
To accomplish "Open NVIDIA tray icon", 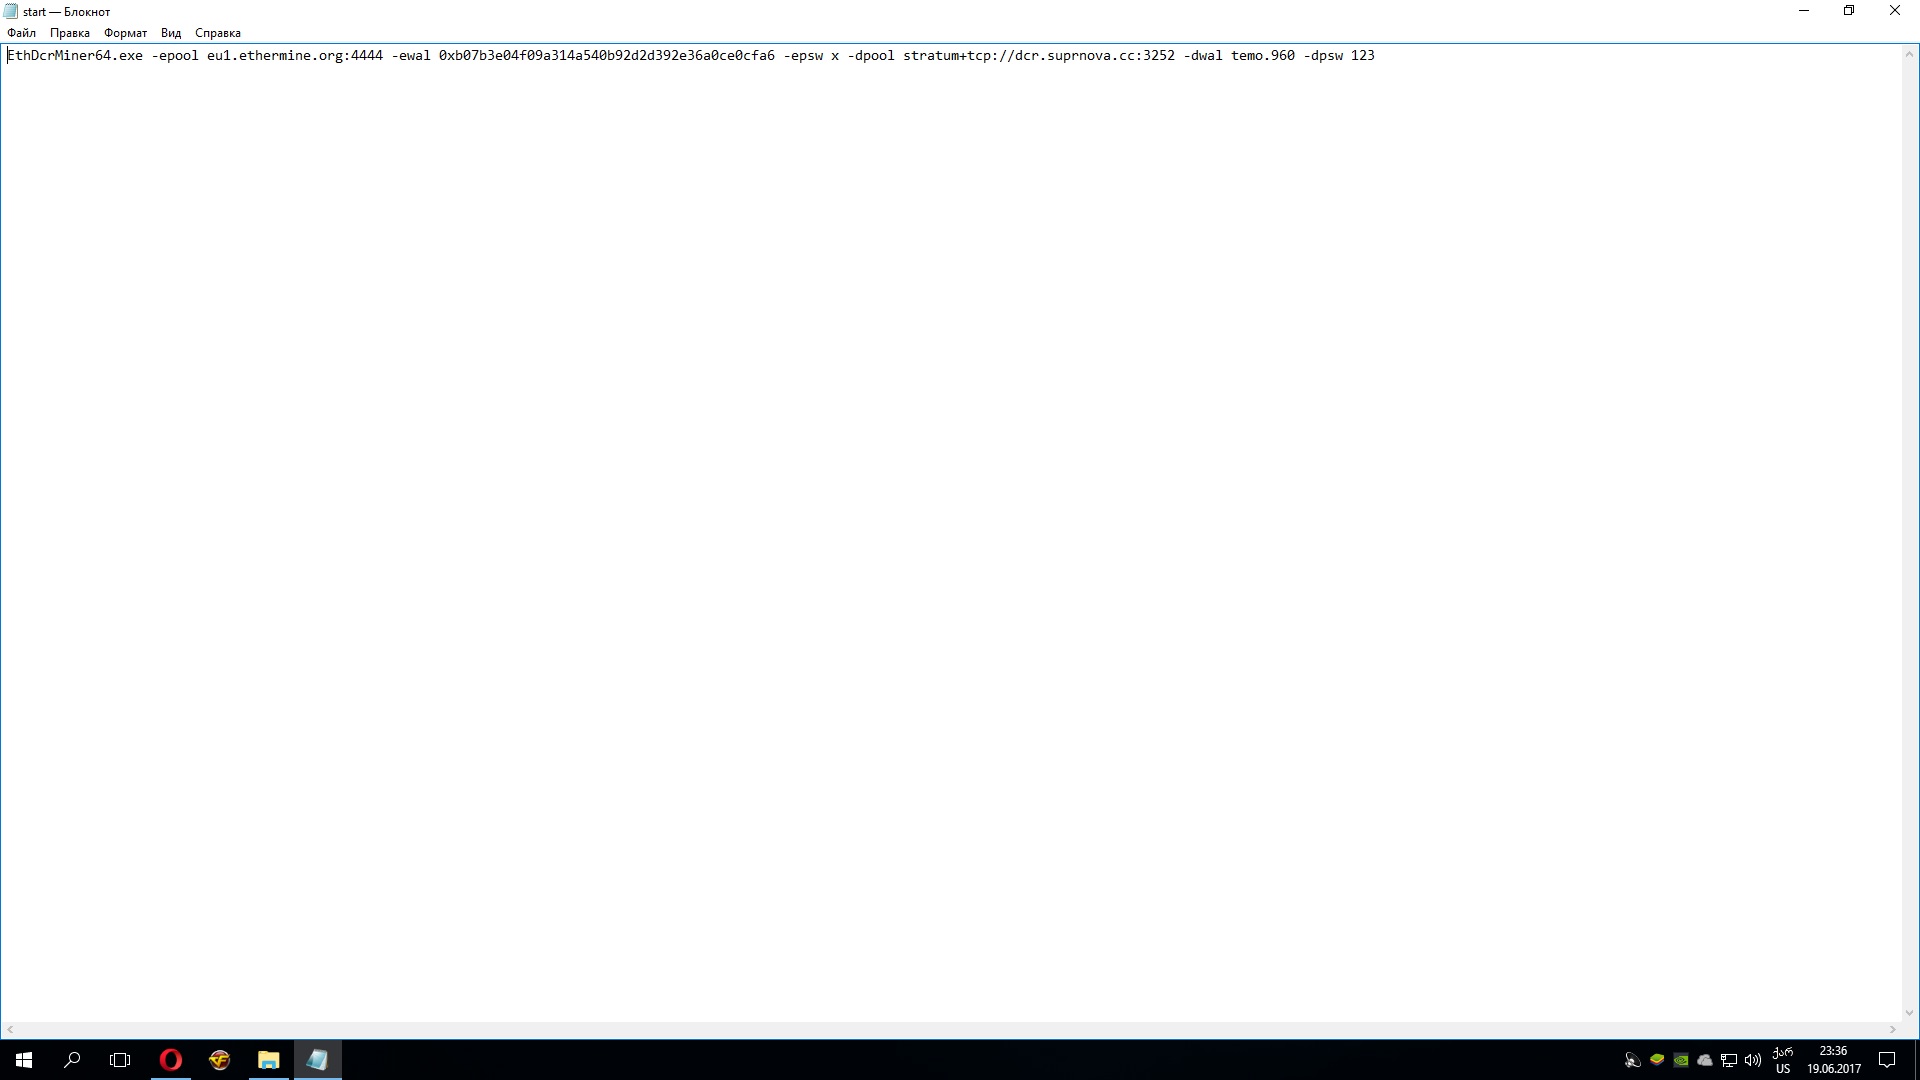I will click(1681, 1060).
